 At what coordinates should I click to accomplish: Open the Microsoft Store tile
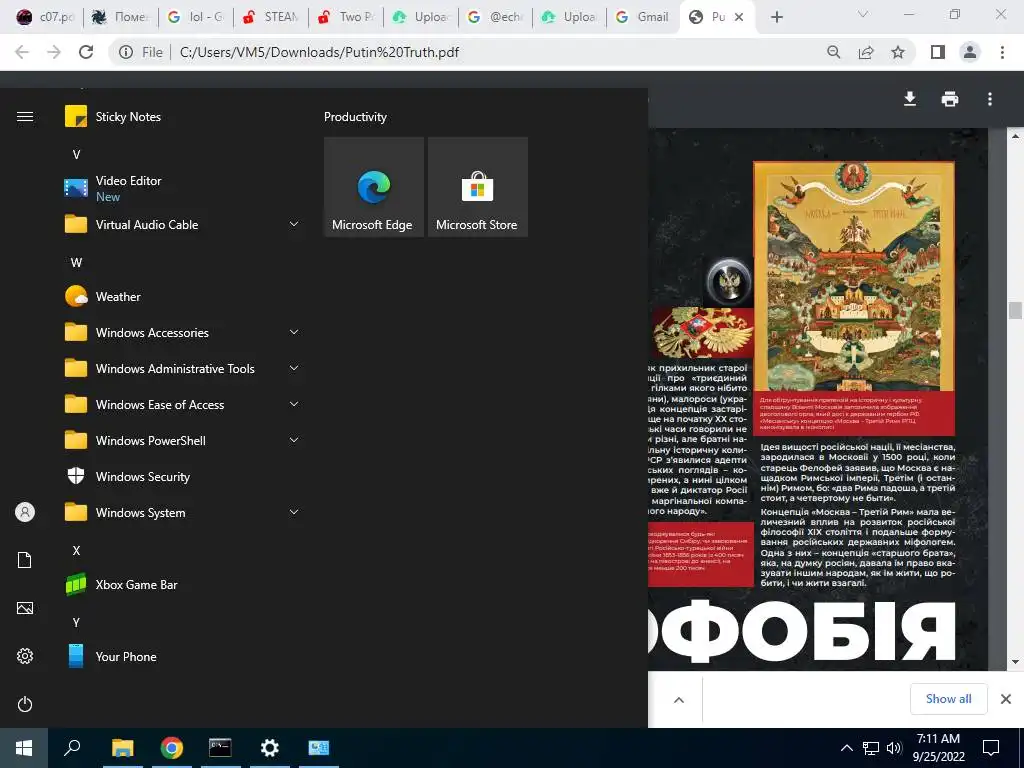(x=477, y=187)
